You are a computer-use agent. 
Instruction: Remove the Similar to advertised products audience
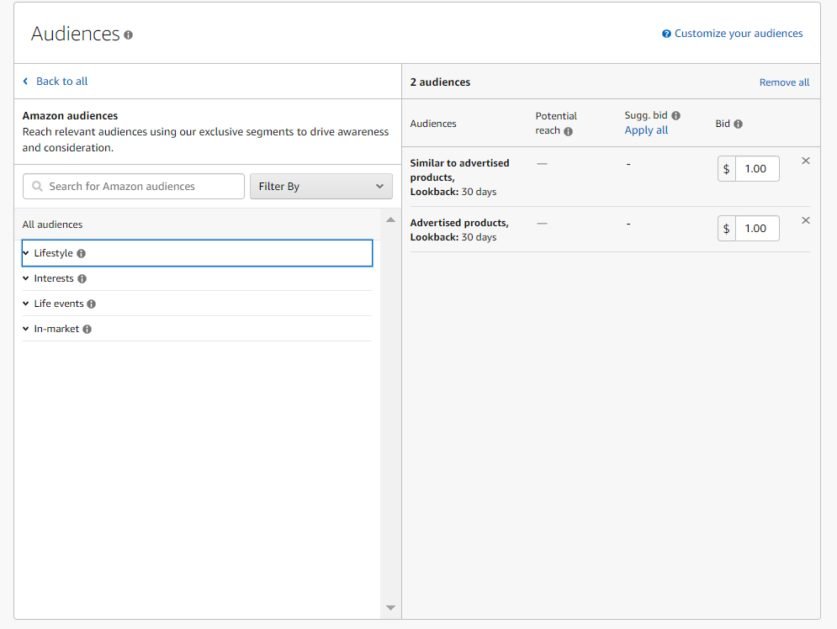tap(806, 161)
